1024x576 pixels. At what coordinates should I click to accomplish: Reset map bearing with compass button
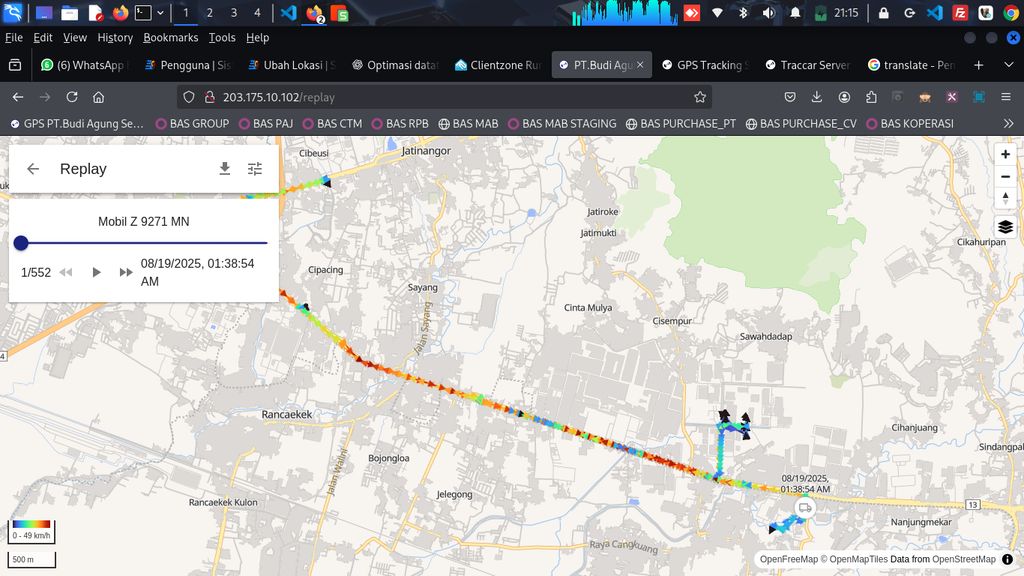click(x=1005, y=198)
